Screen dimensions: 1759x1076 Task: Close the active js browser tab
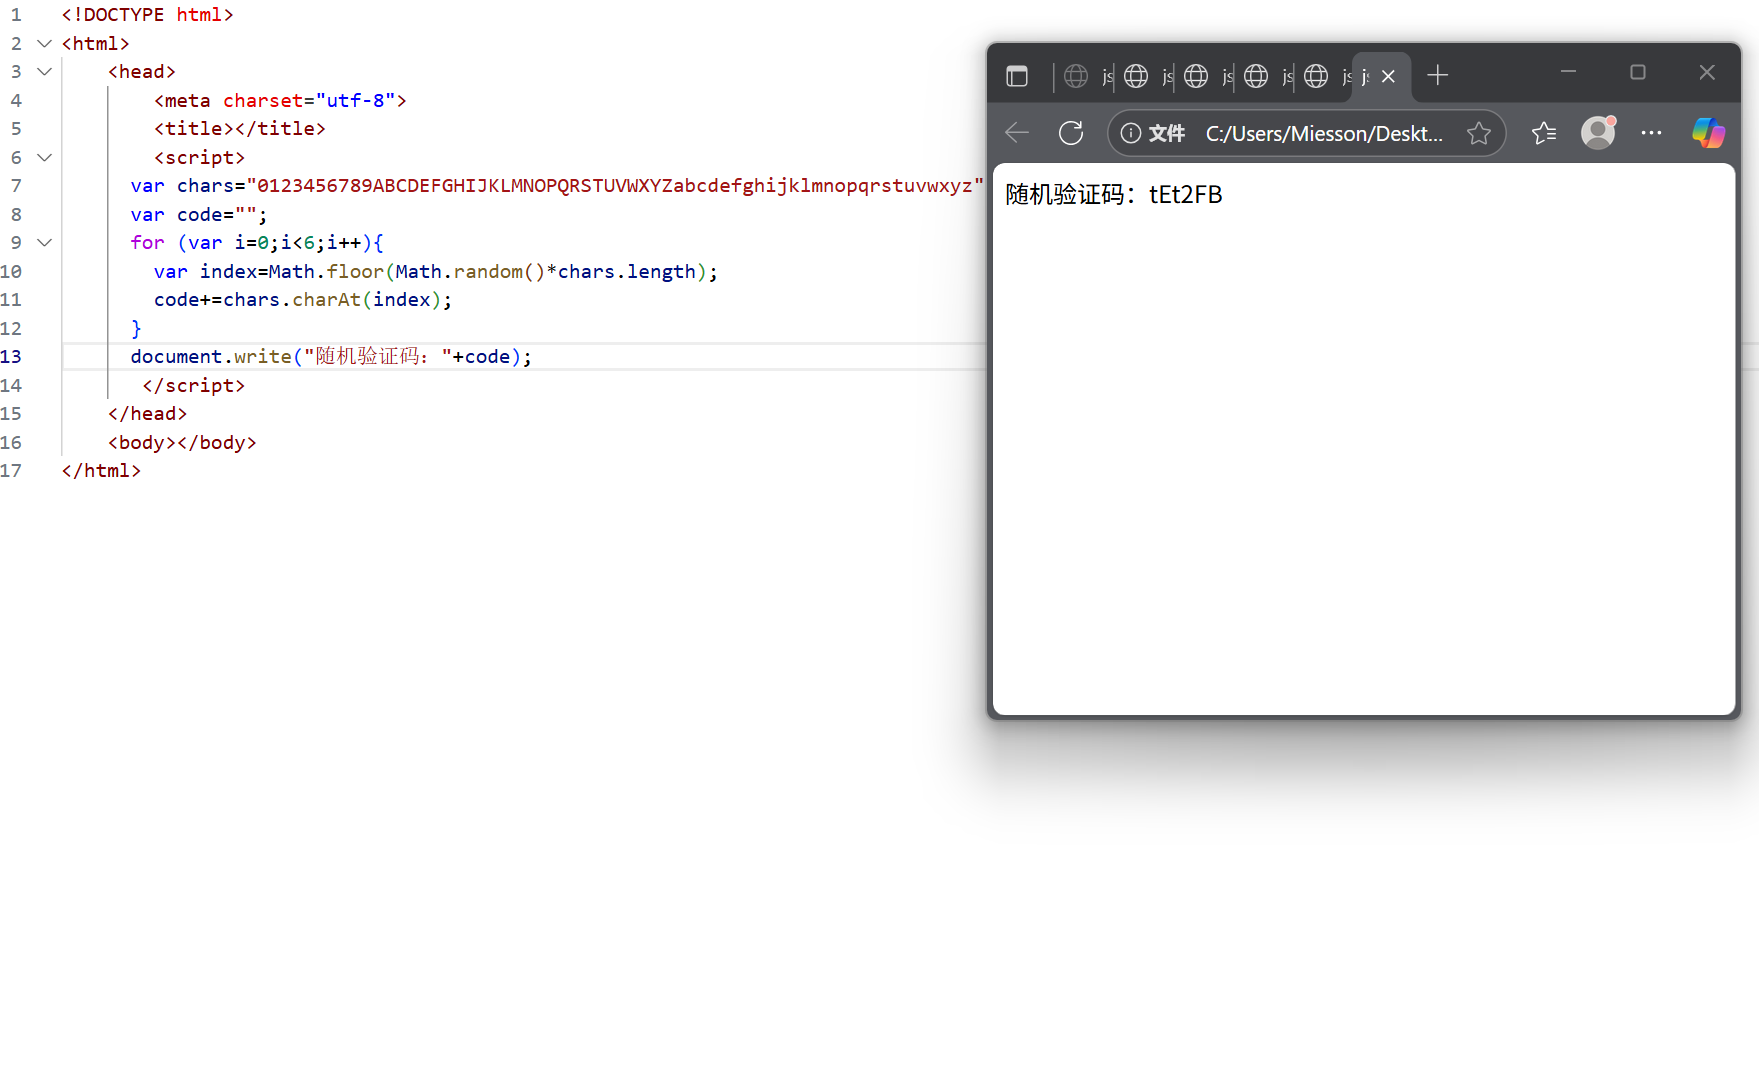[x=1388, y=76]
